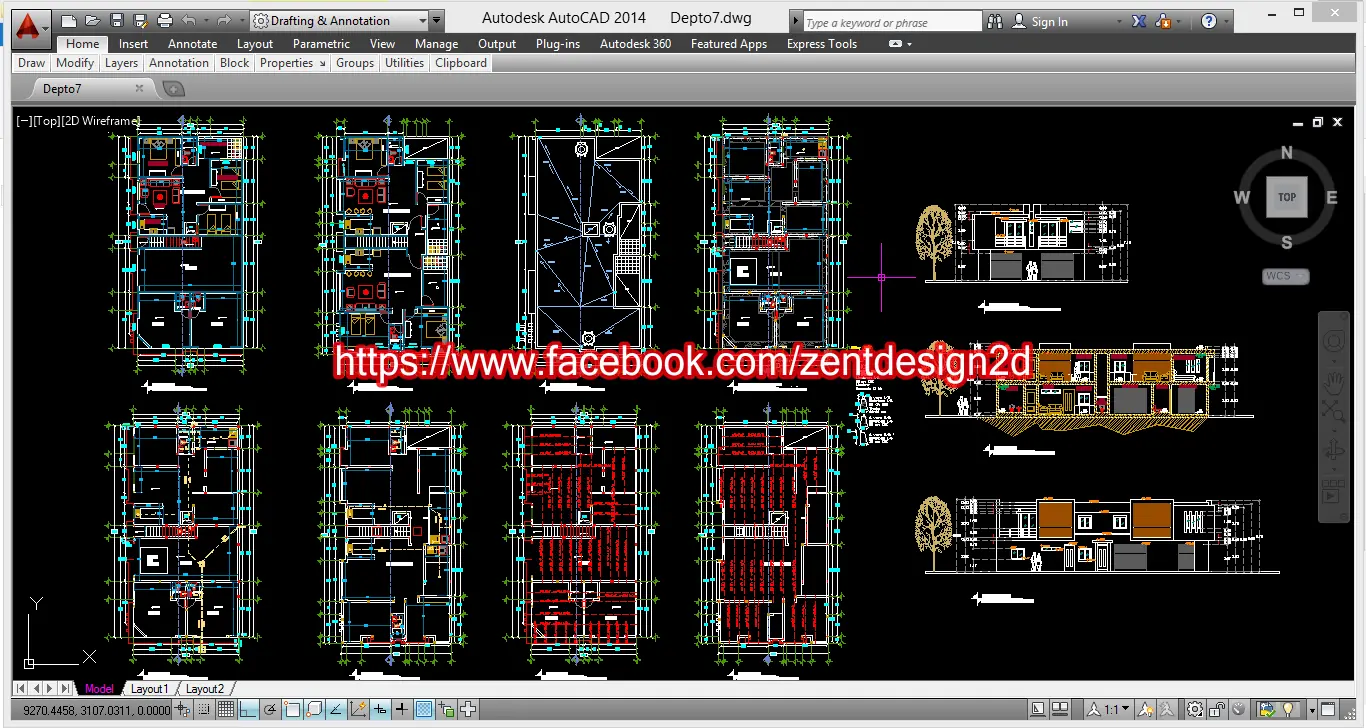
Task: Click the ShowMotion icon in navigation bar
Action: [1333, 492]
